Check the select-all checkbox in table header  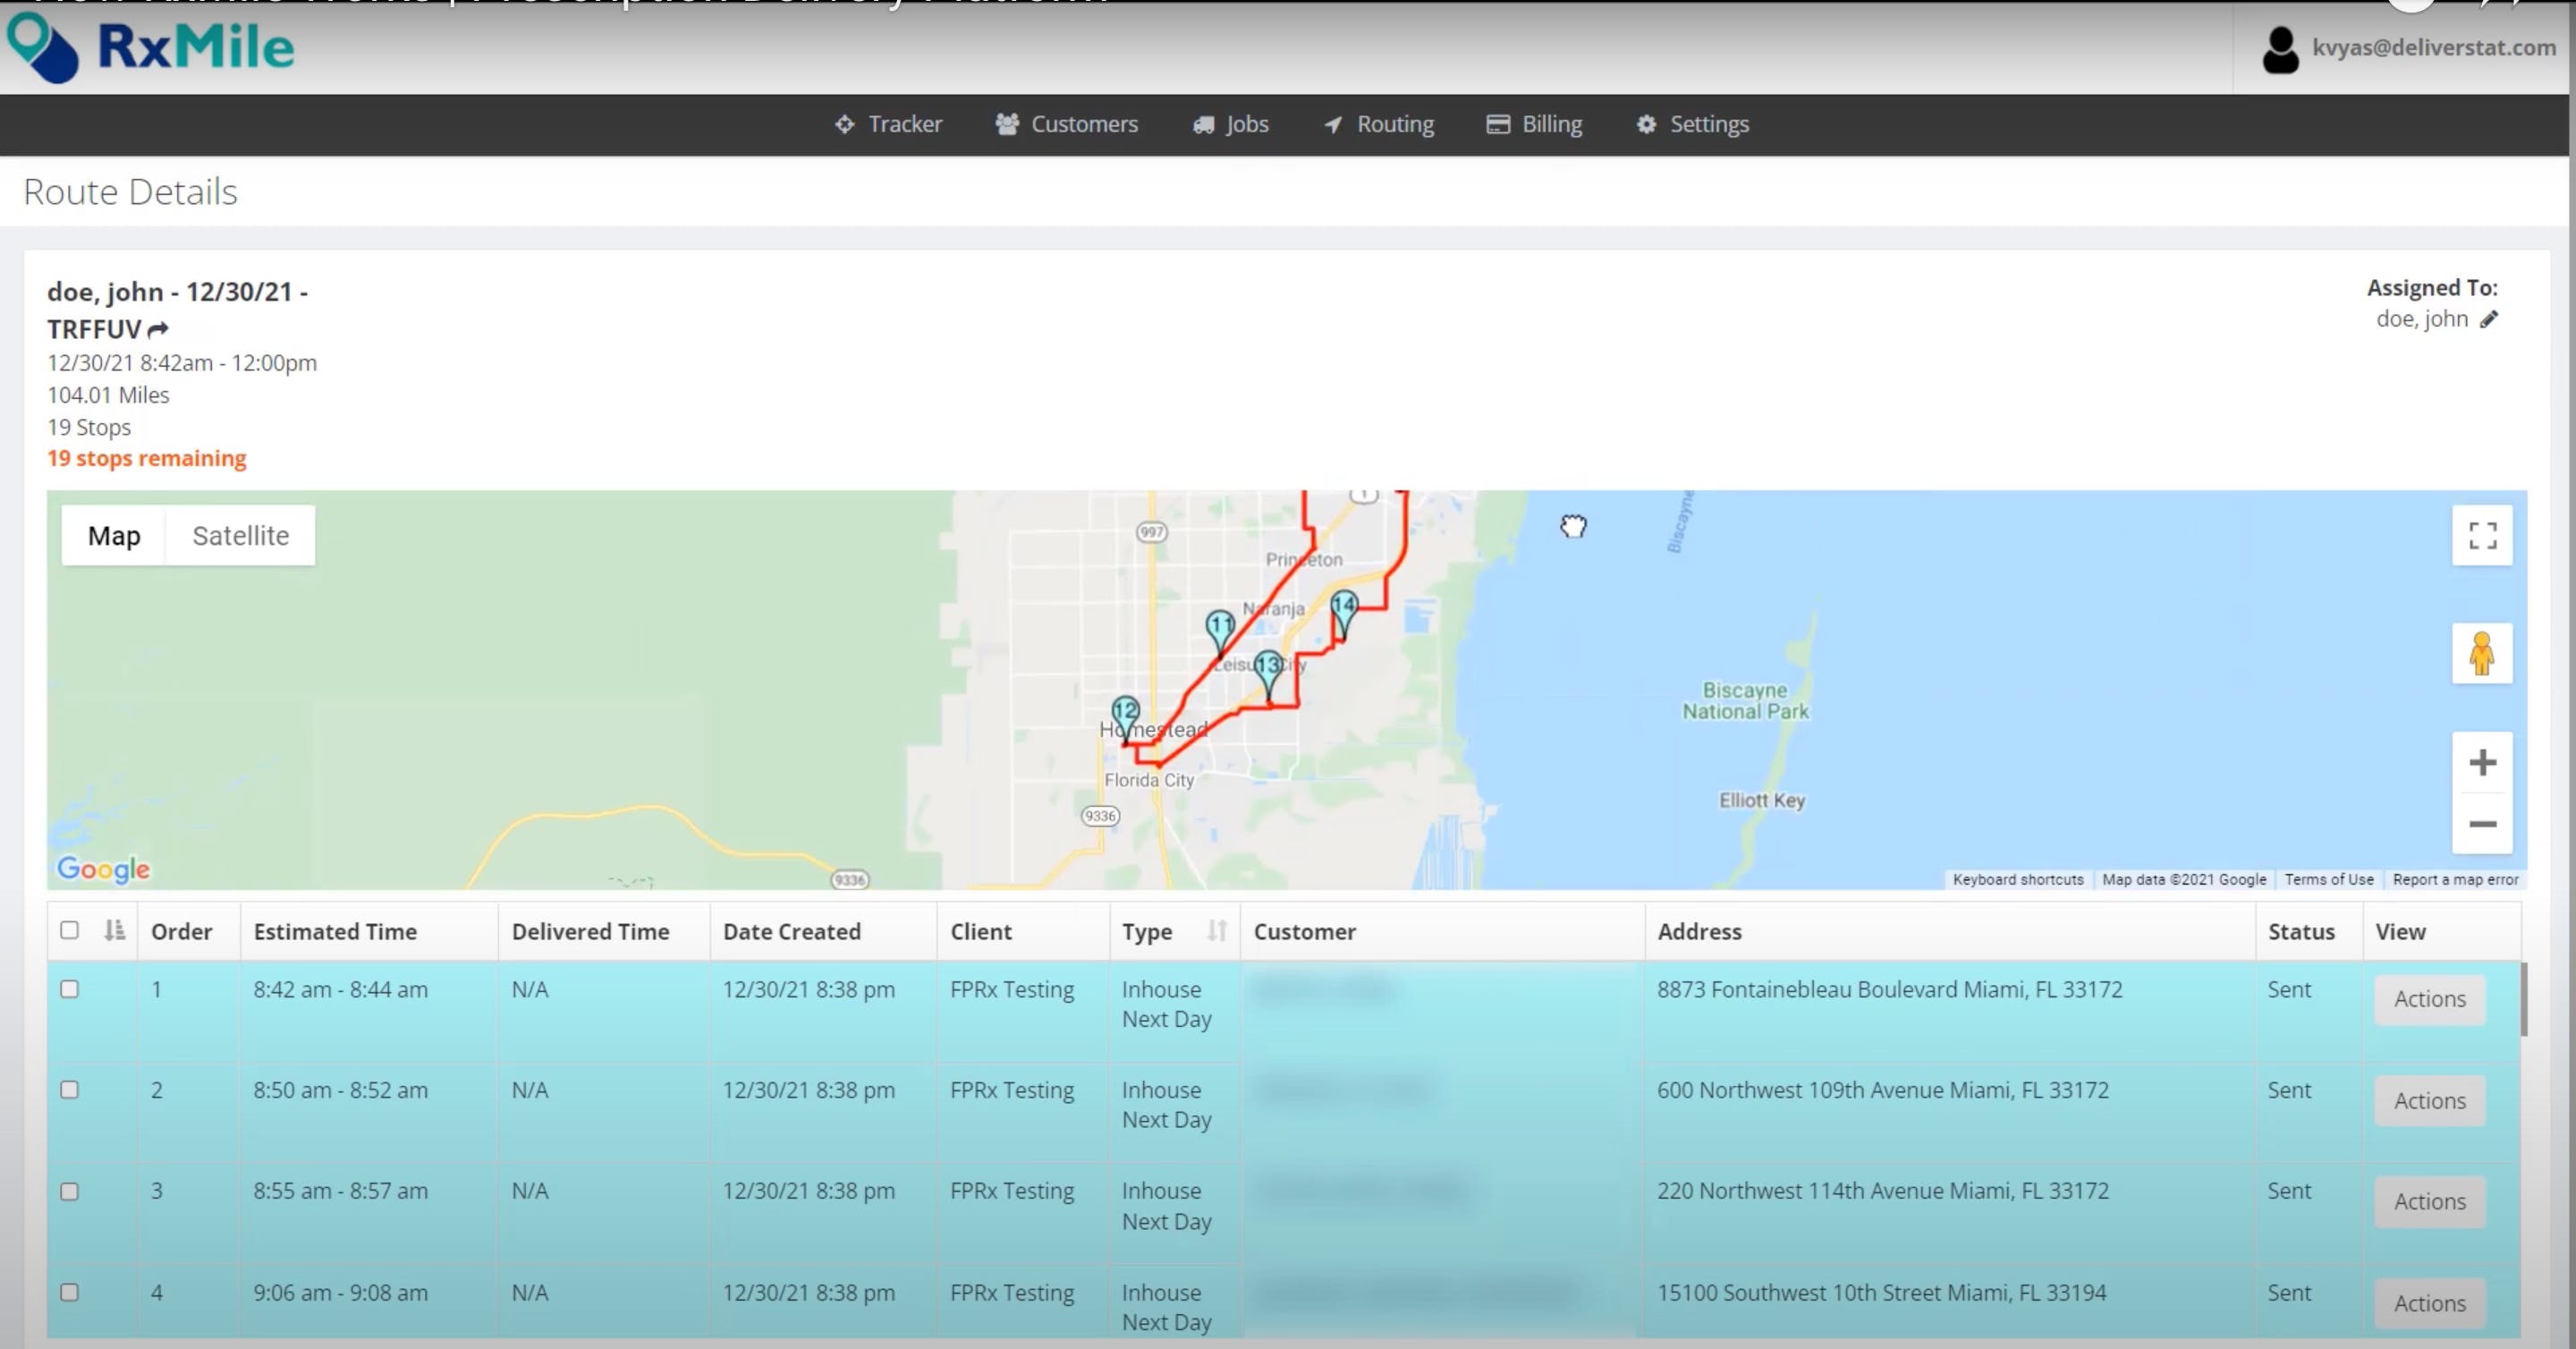coord(69,930)
